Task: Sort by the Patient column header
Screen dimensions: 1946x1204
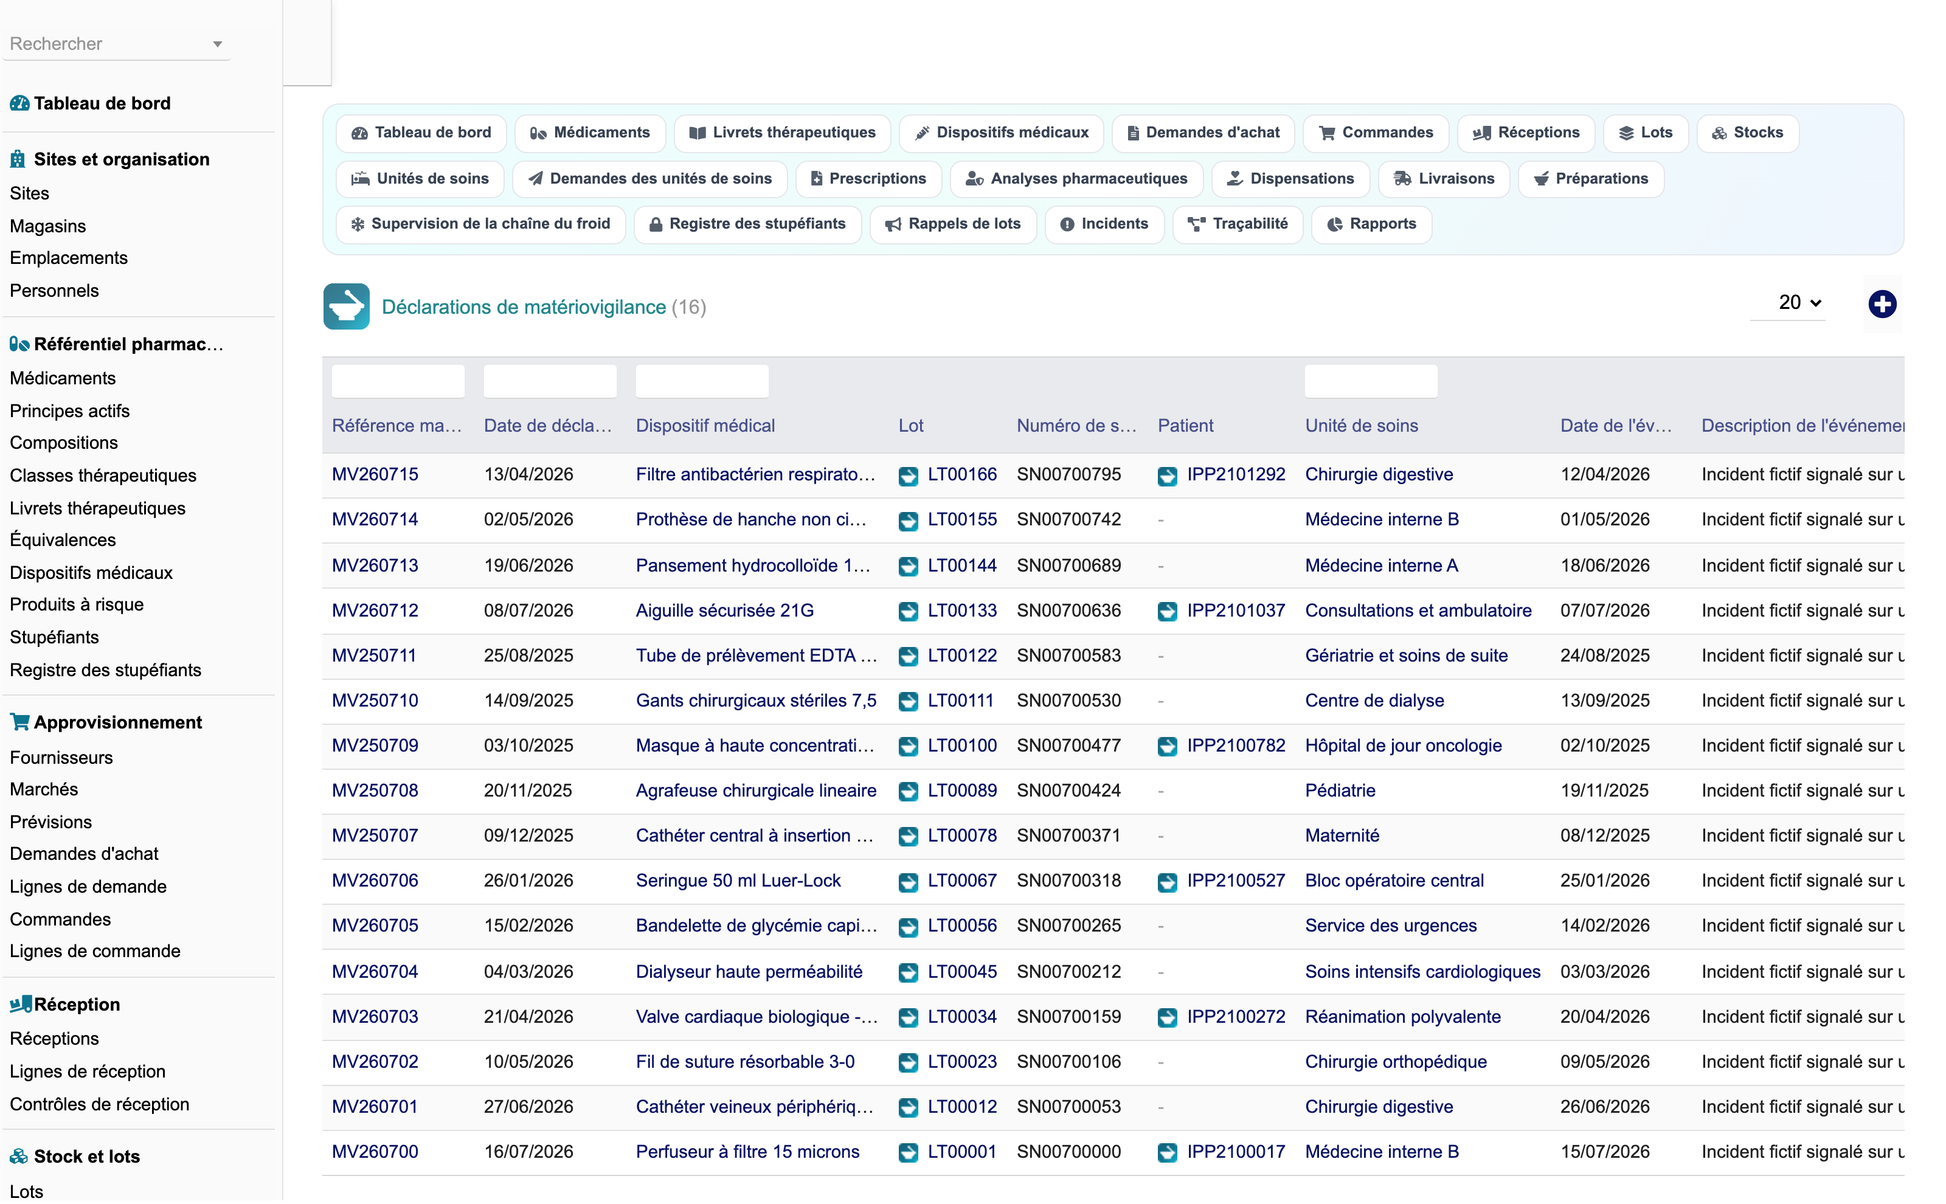Action: coord(1185,426)
